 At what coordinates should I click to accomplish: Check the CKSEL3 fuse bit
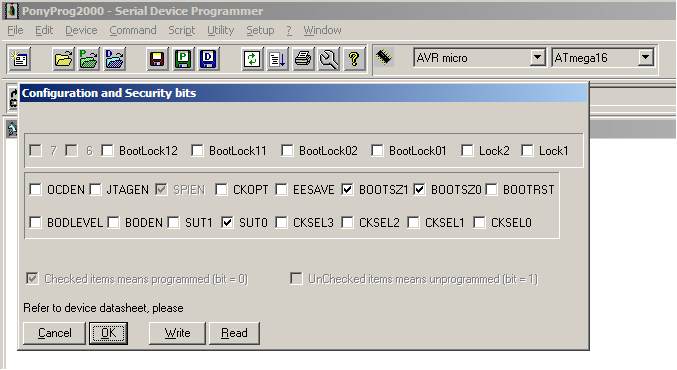pyautogui.click(x=281, y=222)
